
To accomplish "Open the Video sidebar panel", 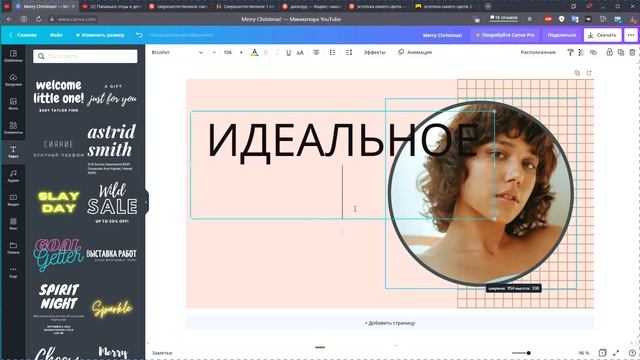I will (x=13, y=200).
